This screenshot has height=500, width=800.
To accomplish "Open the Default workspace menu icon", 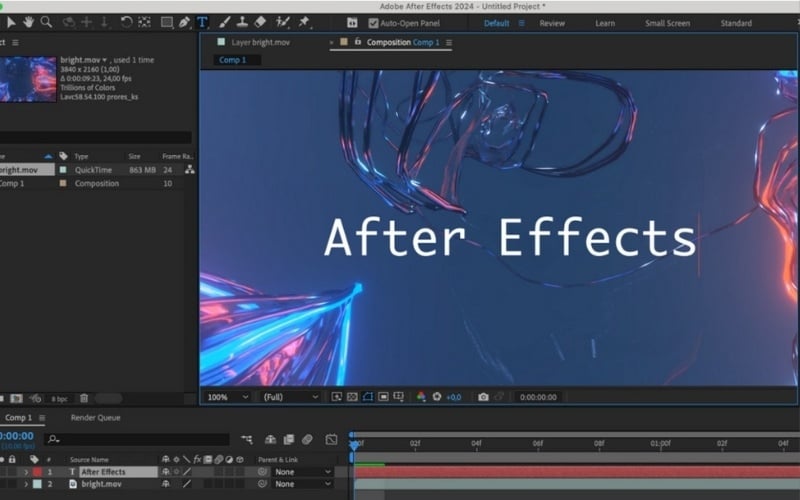I will click(521, 23).
